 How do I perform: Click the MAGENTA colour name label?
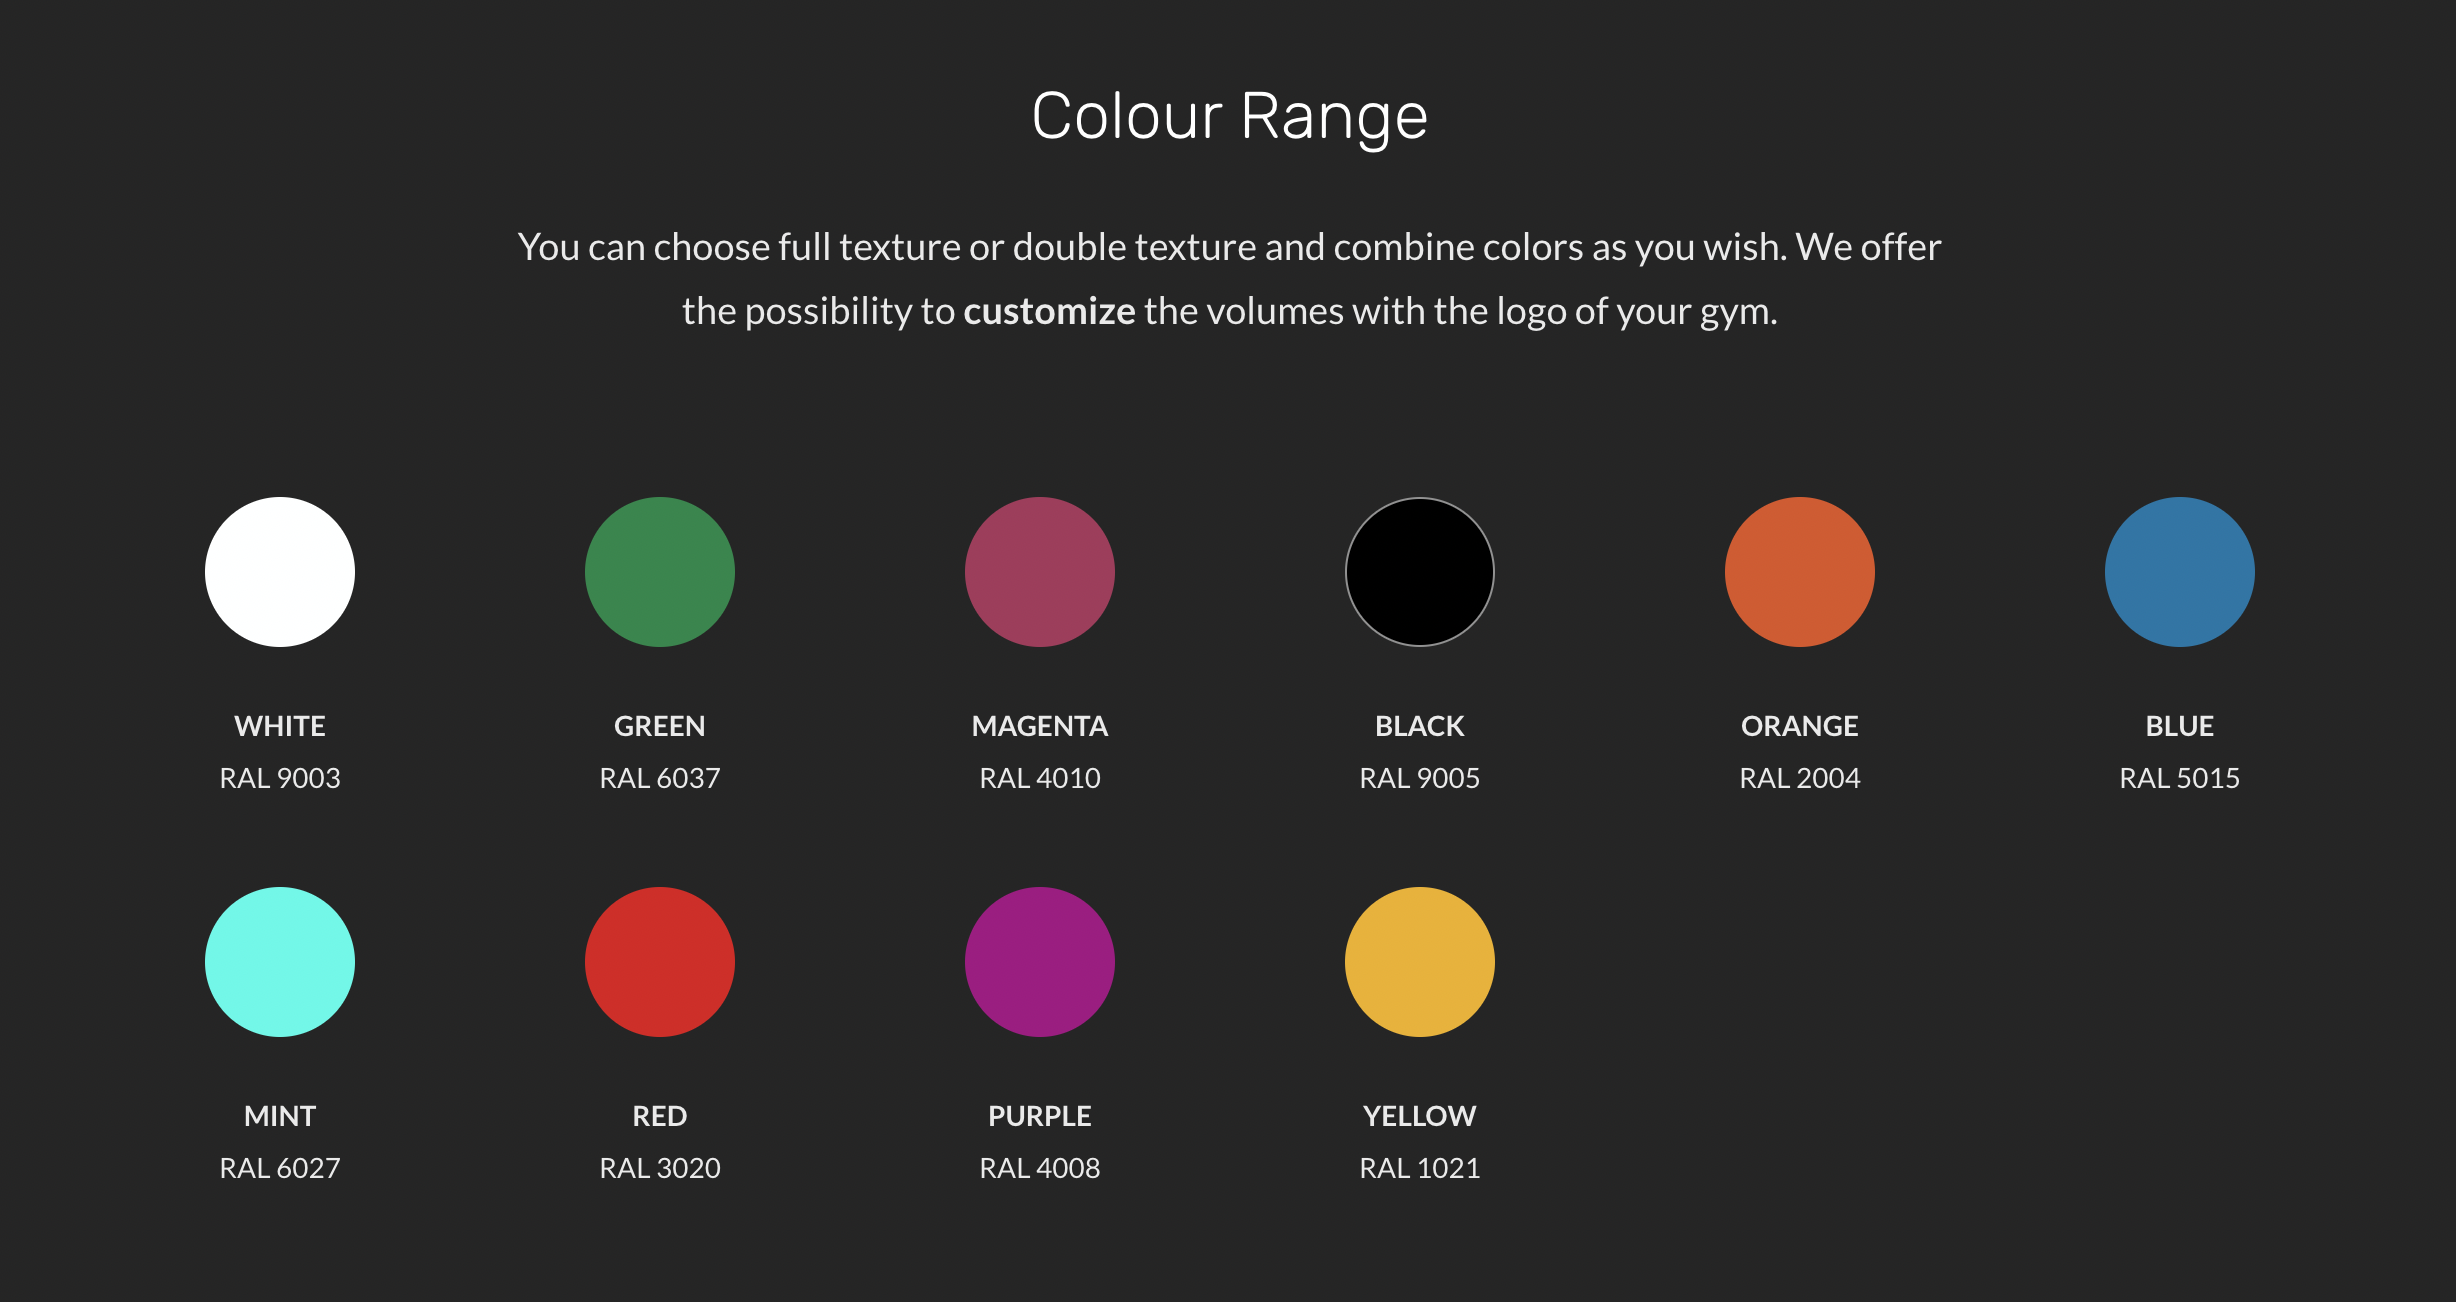(x=1040, y=726)
